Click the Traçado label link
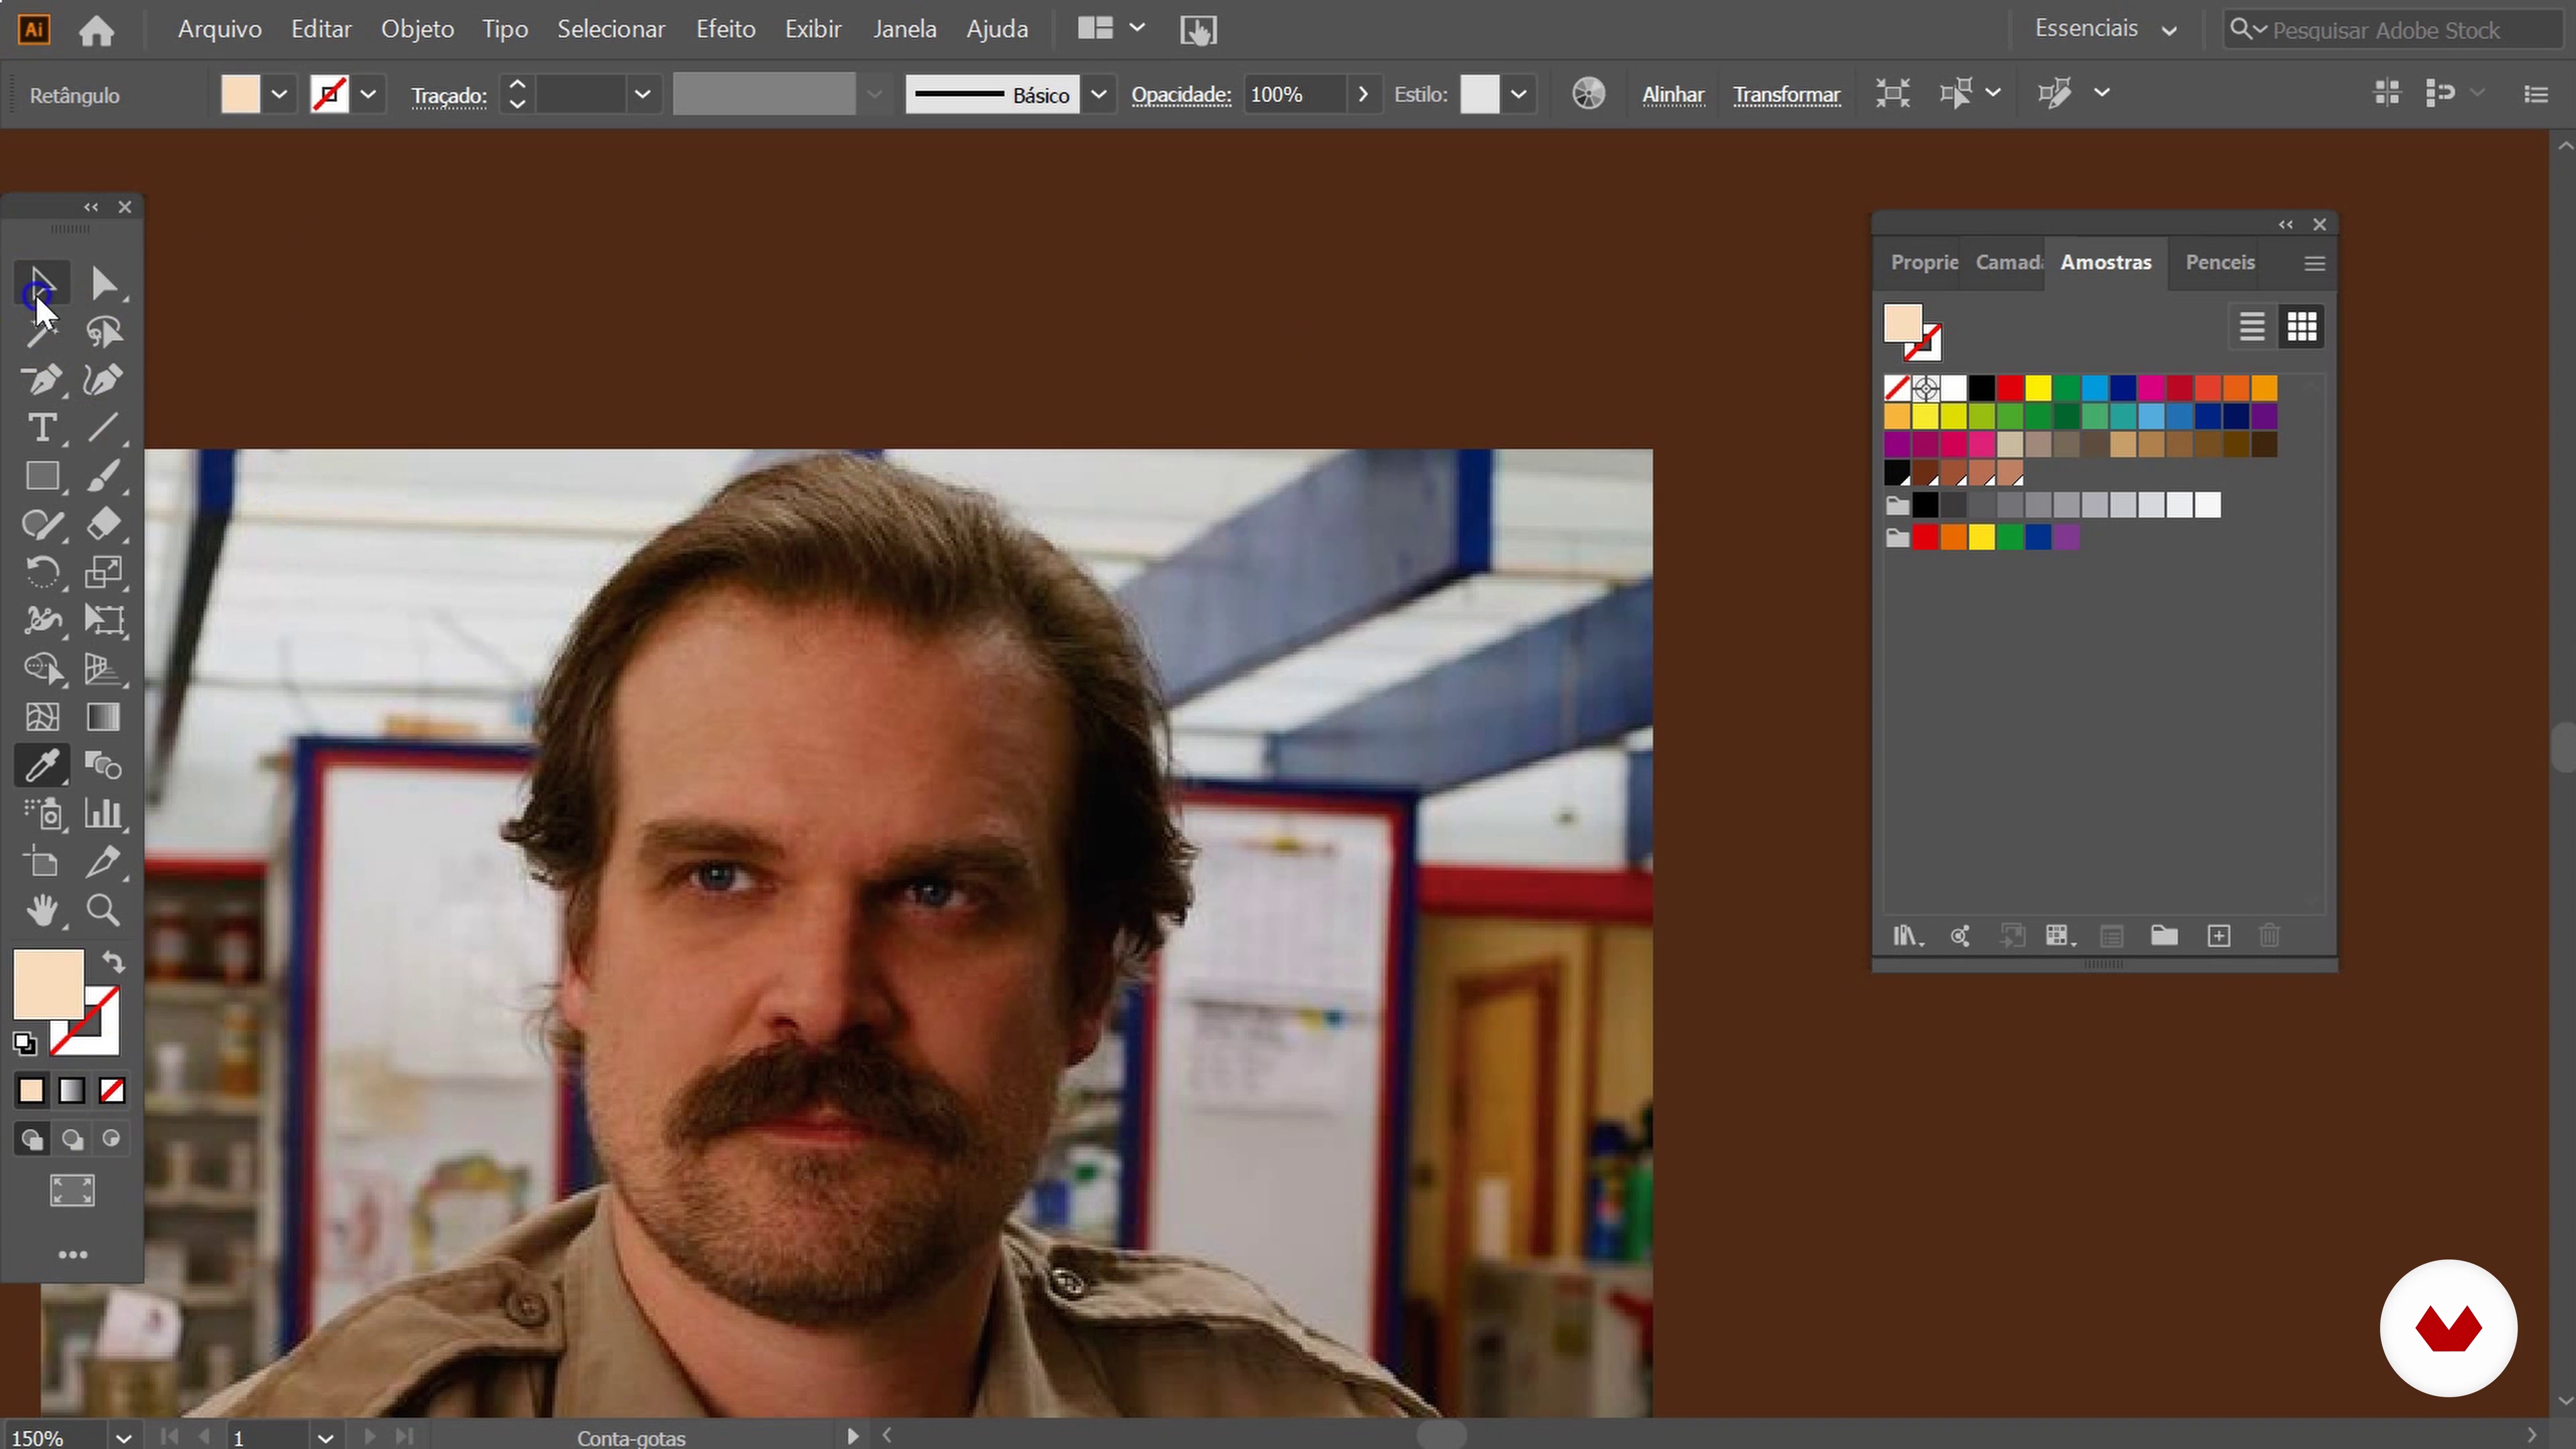The image size is (2576, 1449). [x=449, y=96]
